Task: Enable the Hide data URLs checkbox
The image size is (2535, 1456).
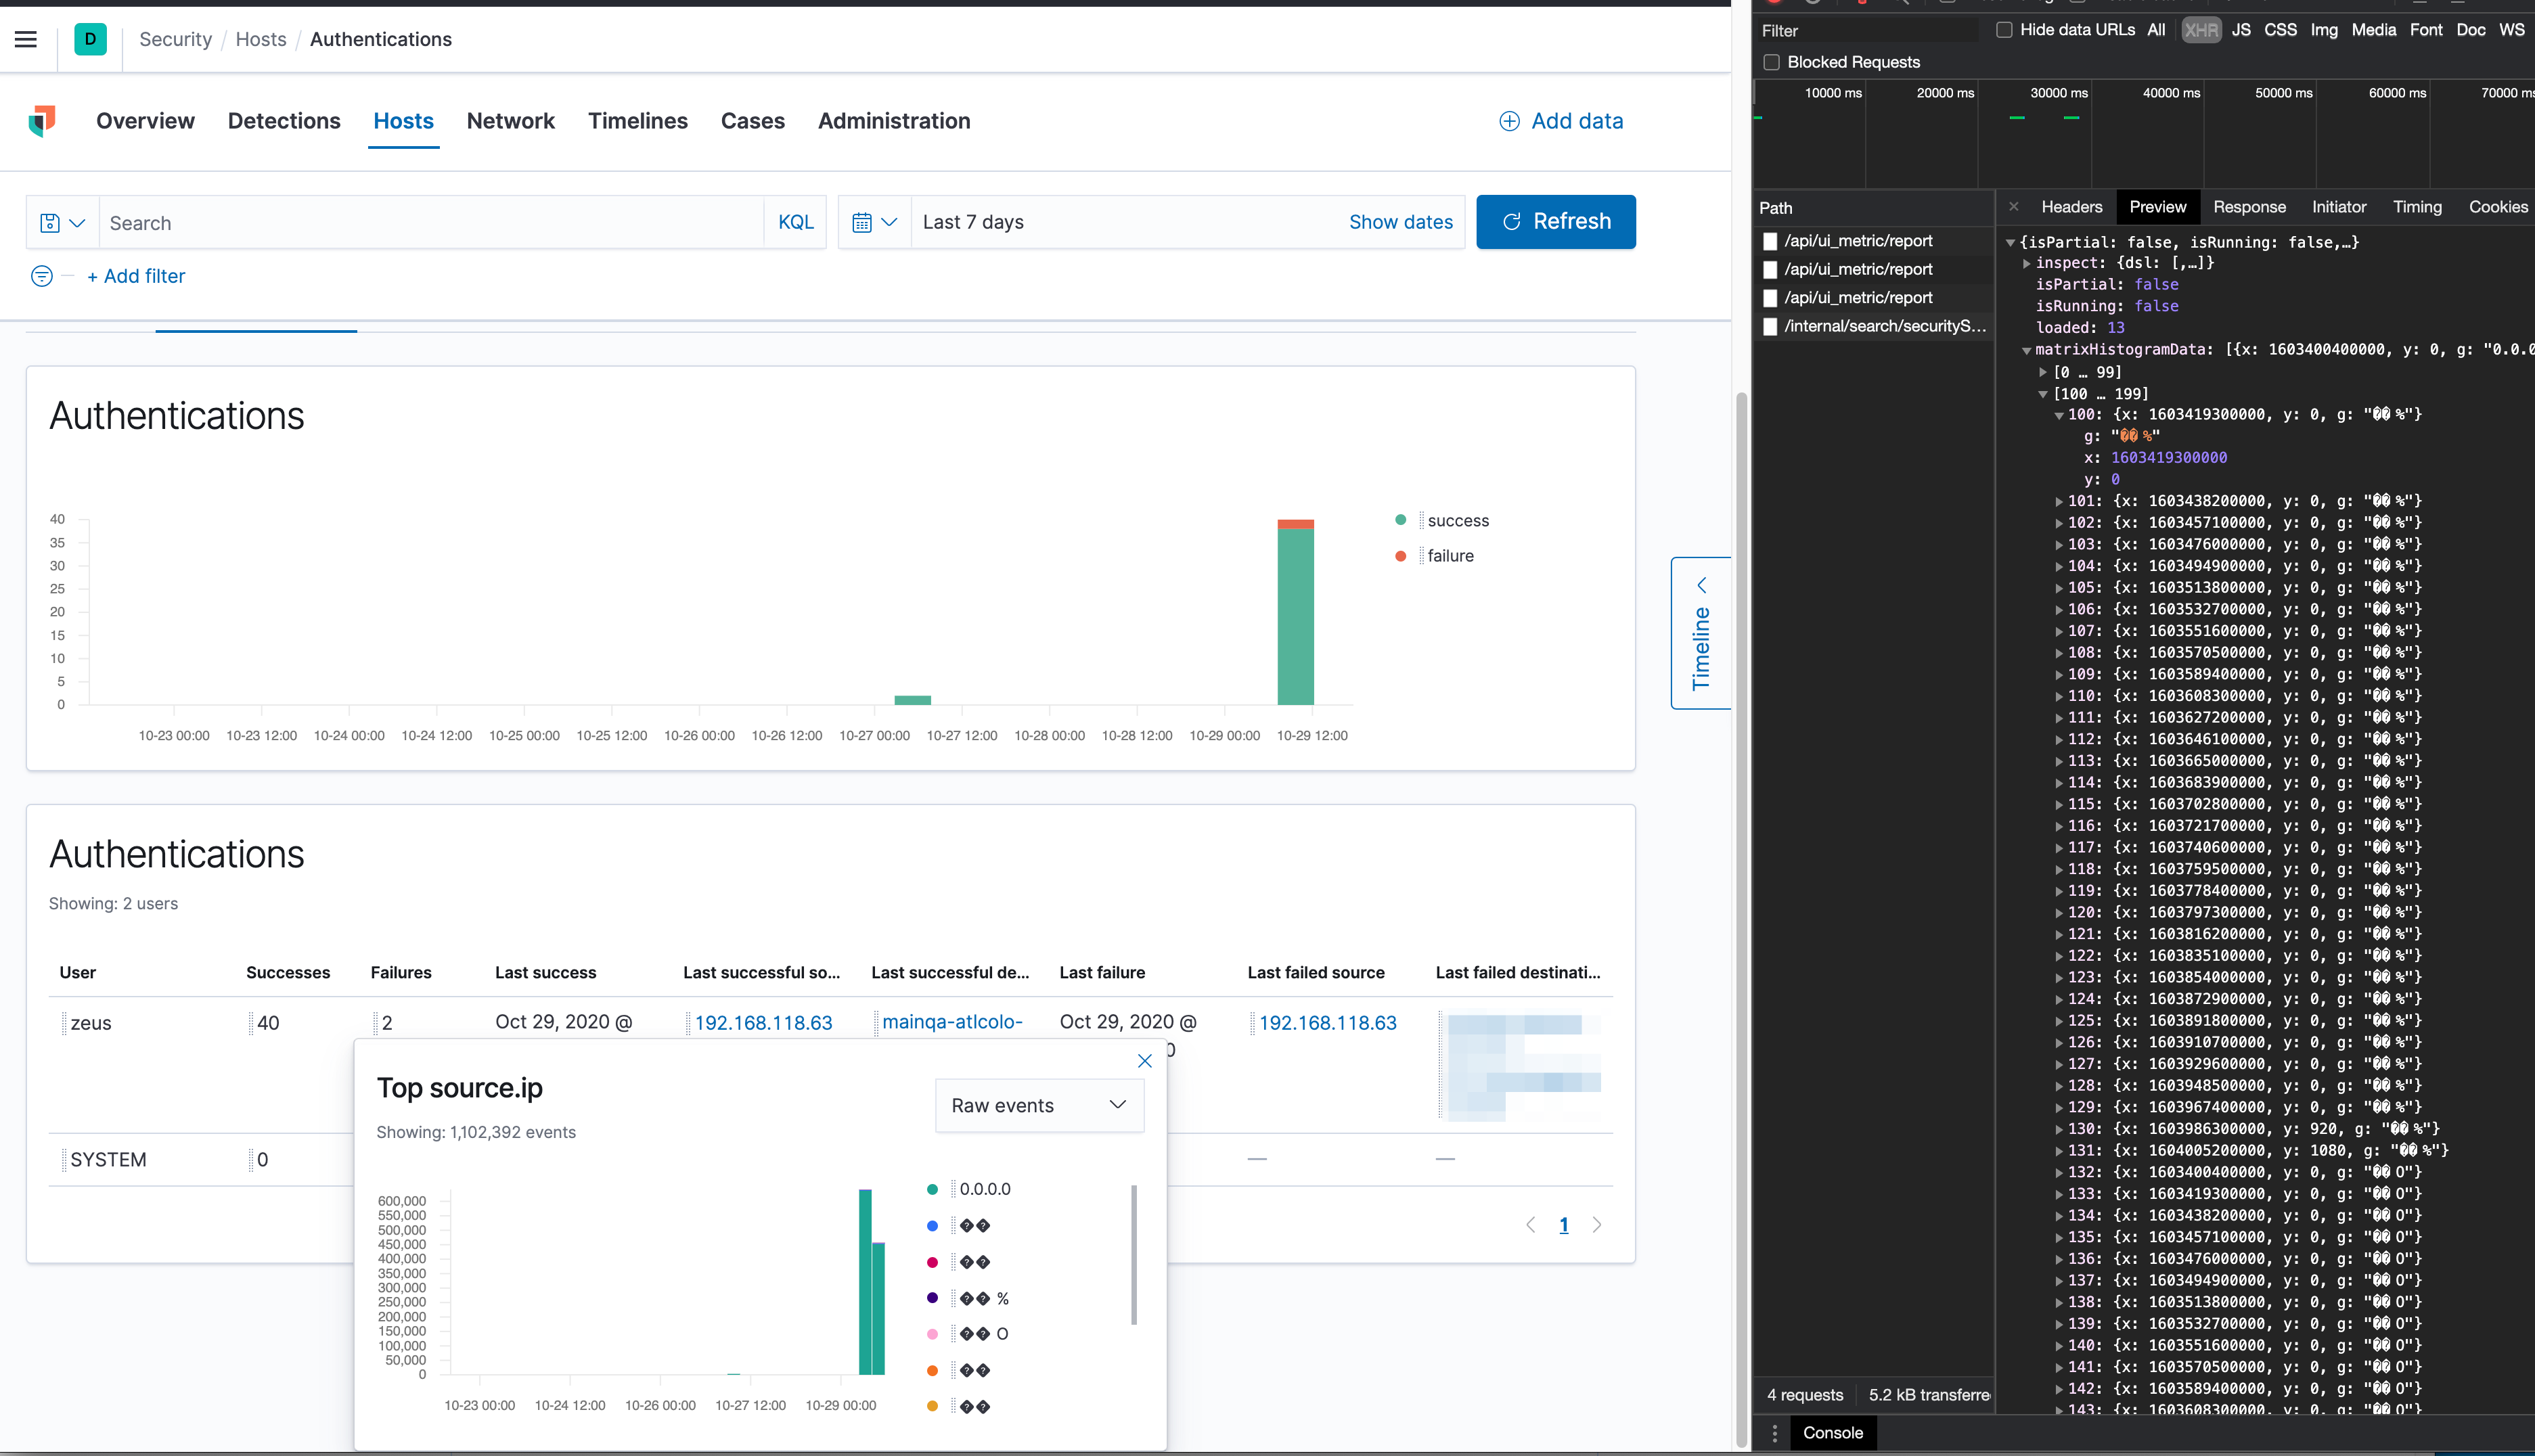Action: [x=2004, y=30]
